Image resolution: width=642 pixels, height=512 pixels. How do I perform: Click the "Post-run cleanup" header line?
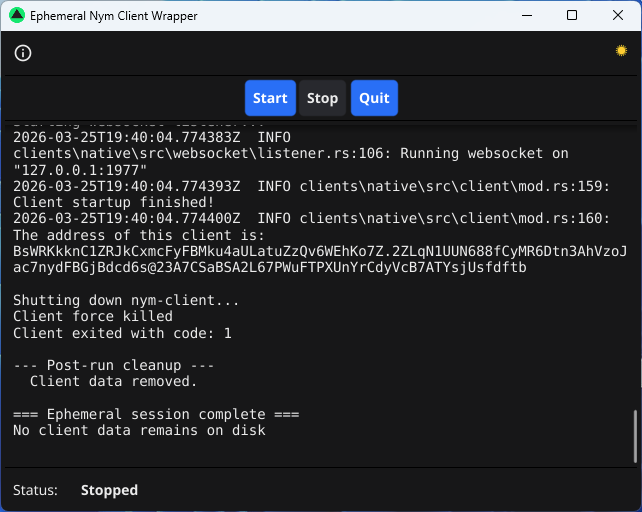pyautogui.click(x=113, y=365)
